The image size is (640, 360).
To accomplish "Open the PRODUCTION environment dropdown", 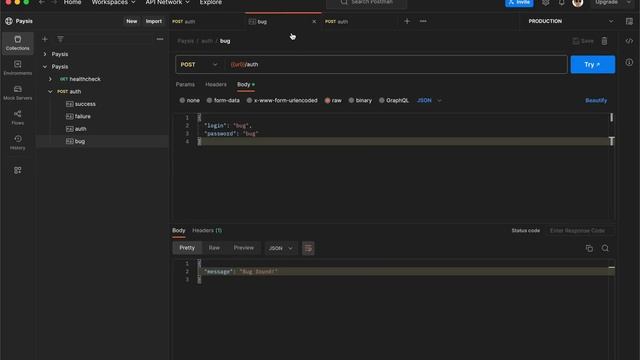I will (570, 21).
